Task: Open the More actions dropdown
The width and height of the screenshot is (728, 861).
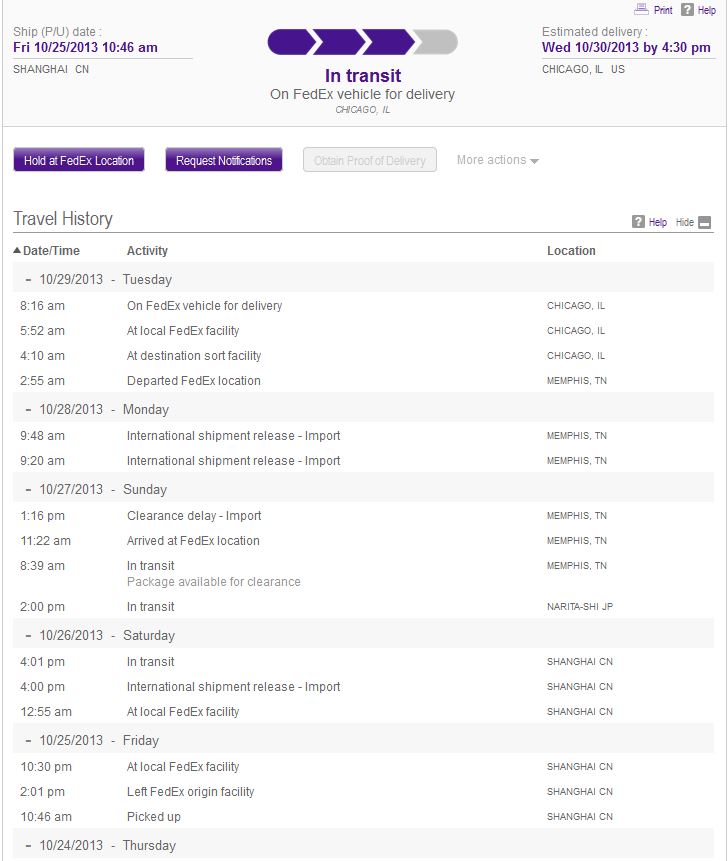Action: pyautogui.click(x=497, y=160)
